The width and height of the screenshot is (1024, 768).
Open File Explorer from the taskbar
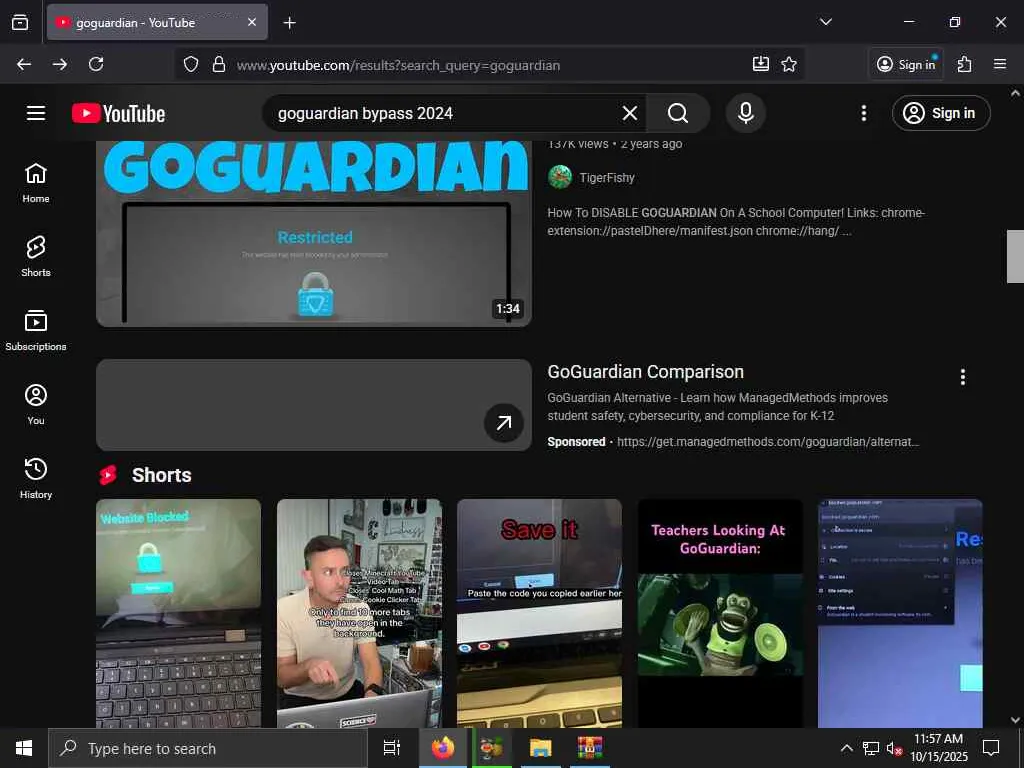click(541, 748)
